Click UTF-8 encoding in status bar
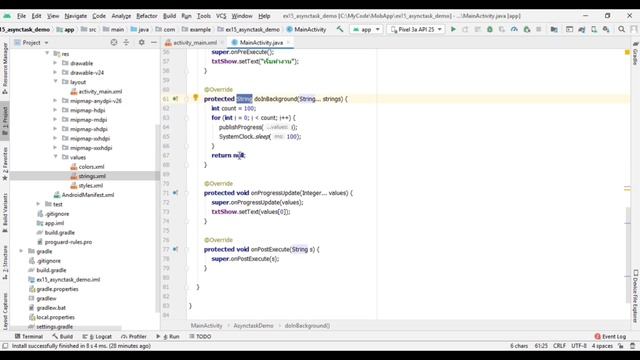 point(578,346)
